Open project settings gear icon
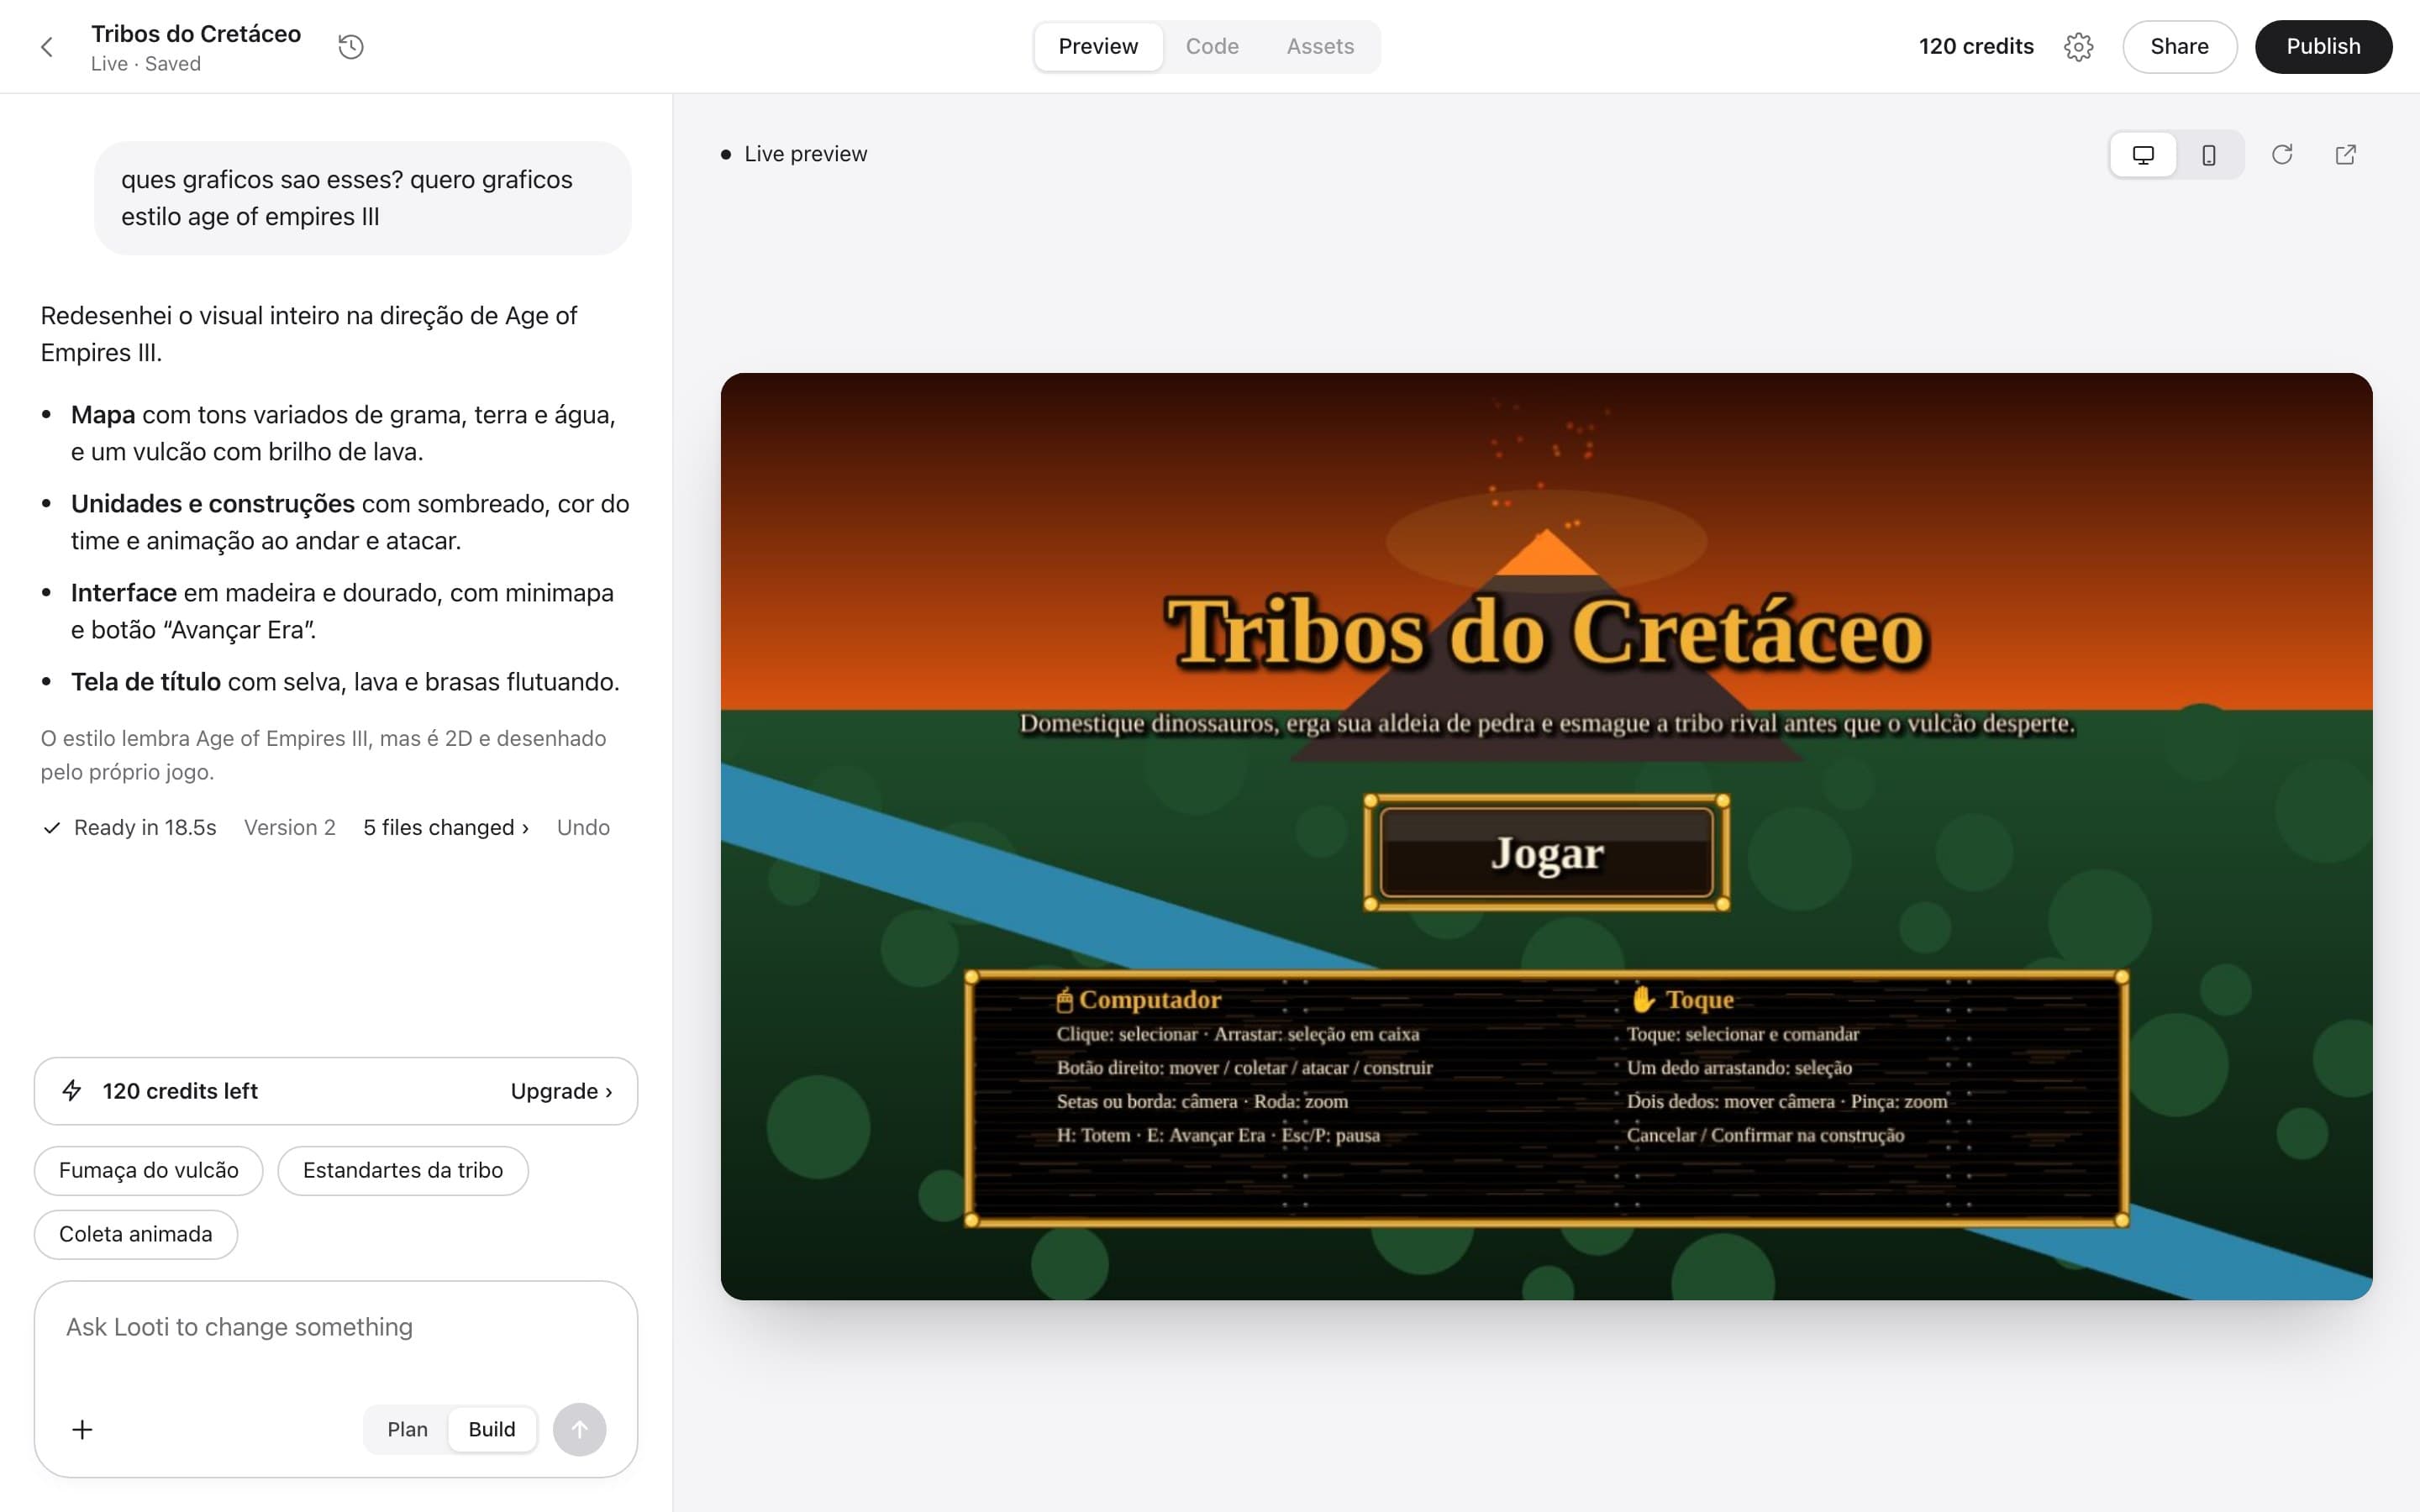The width and height of the screenshot is (2420, 1512). pos(2078,47)
